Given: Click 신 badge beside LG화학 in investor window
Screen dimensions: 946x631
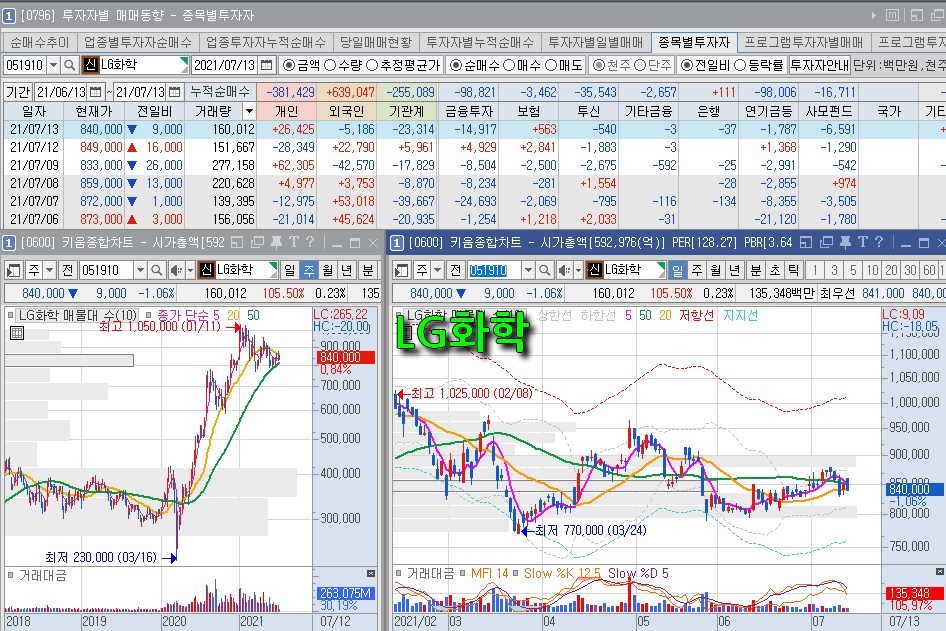Looking at the screenshot, I should coord(90,65).
